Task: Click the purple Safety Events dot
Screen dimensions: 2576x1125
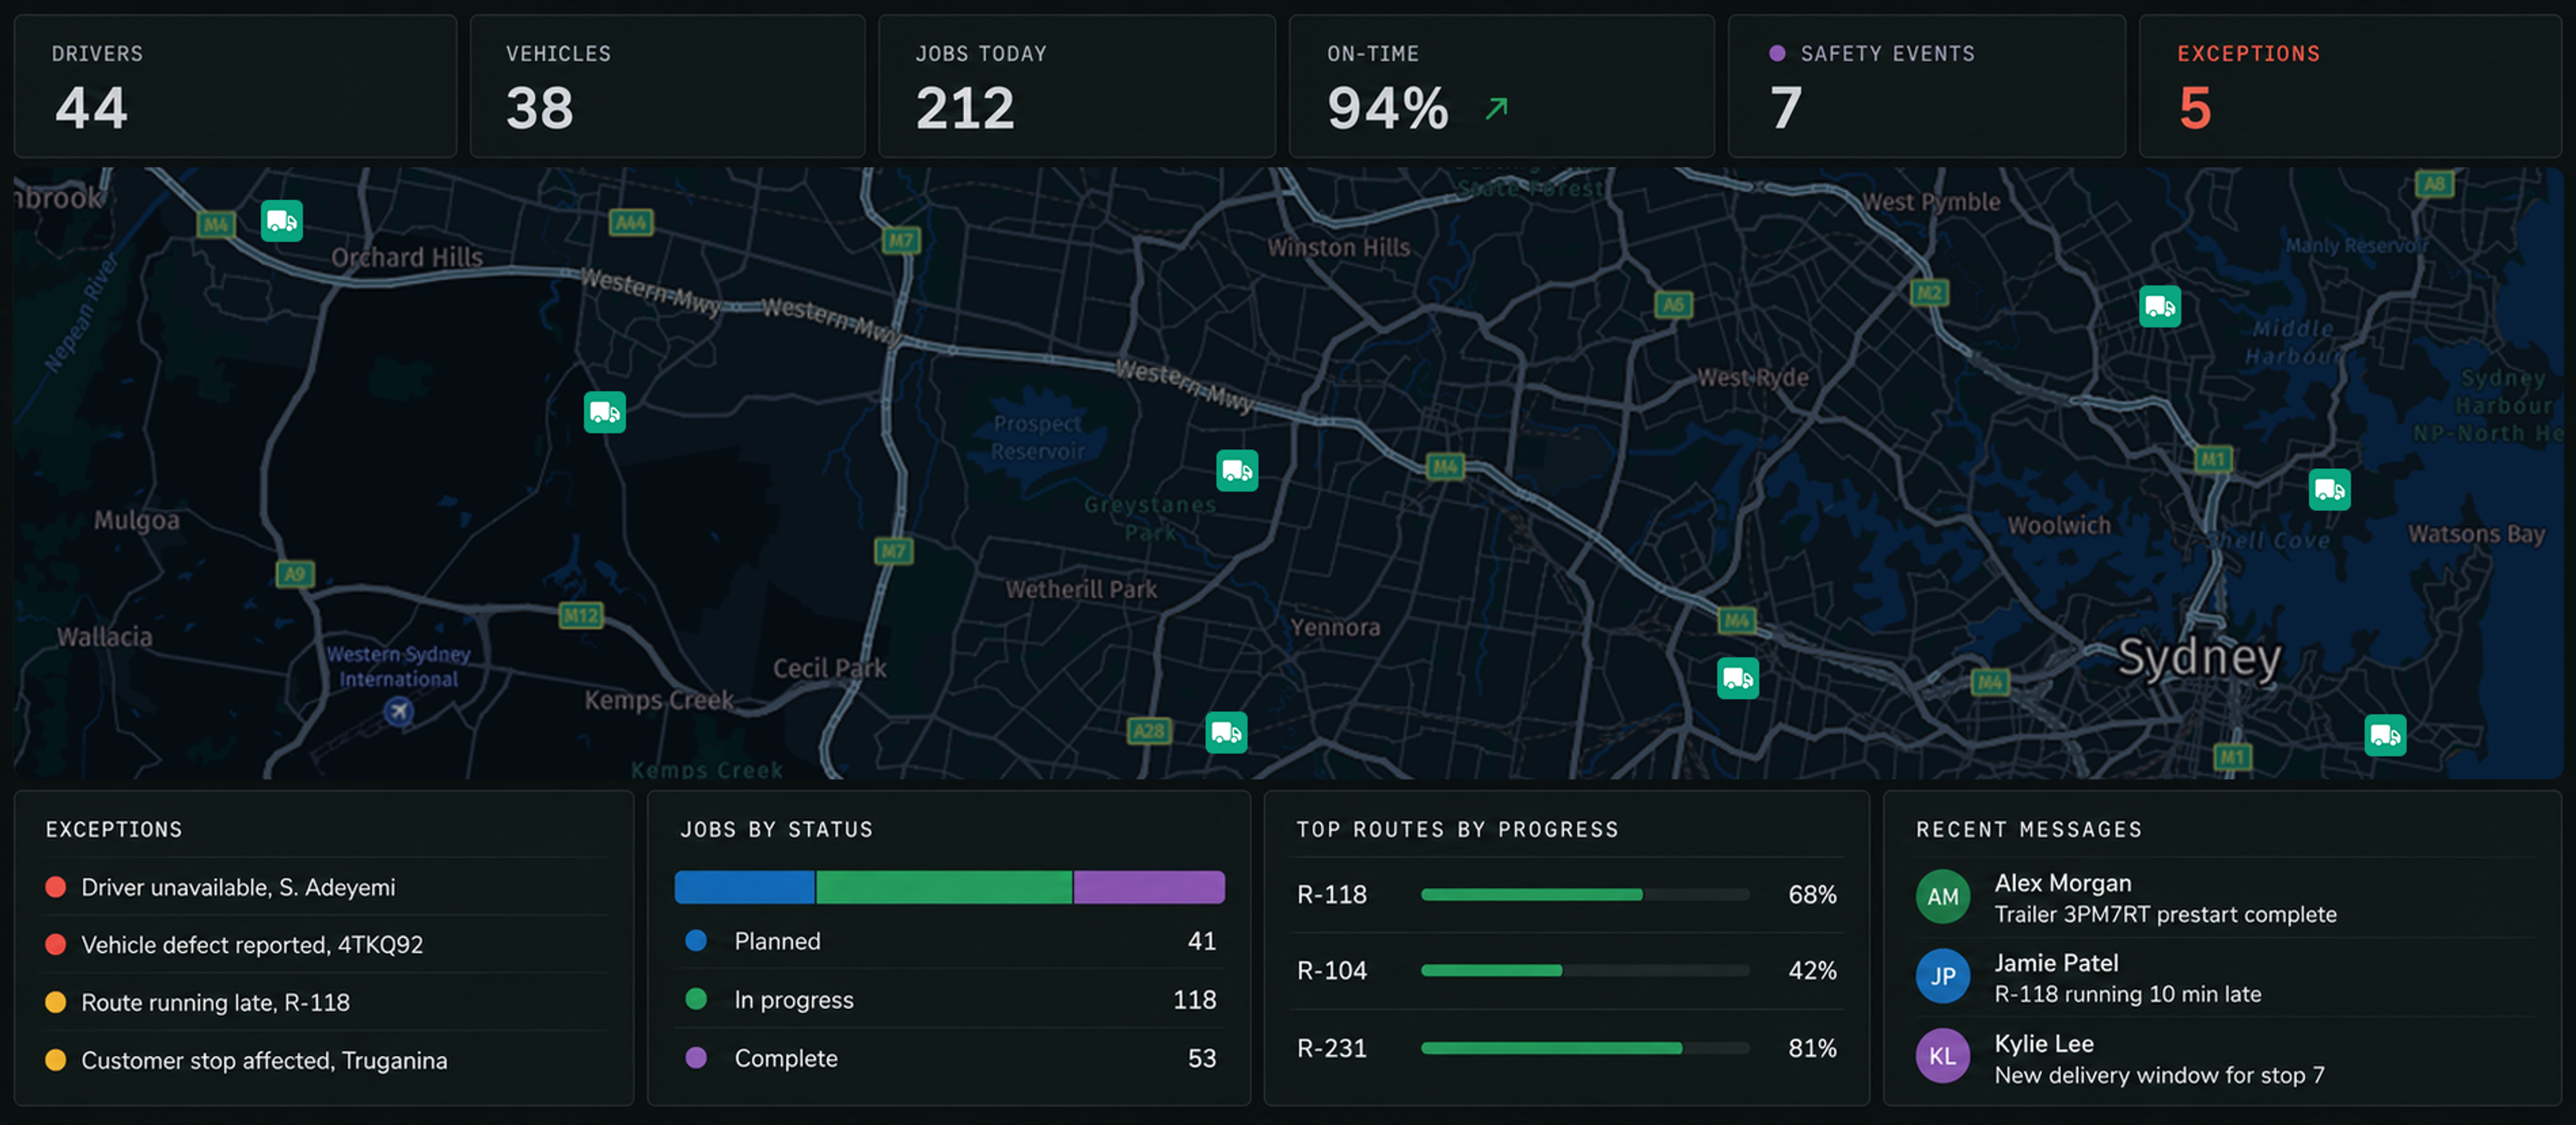Action: 1777,54
